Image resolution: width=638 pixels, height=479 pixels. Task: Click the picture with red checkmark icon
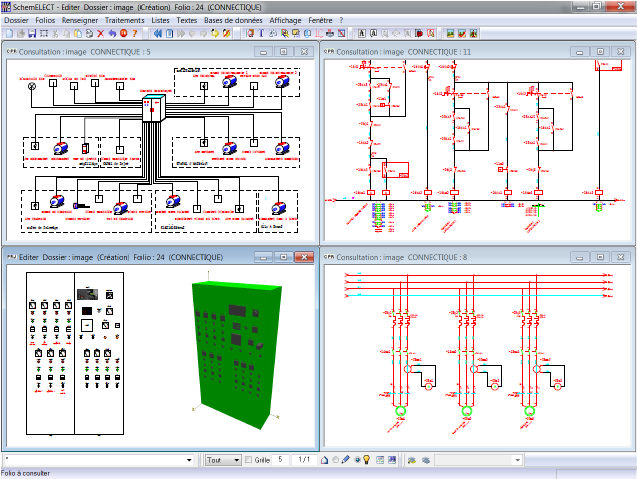461,33
